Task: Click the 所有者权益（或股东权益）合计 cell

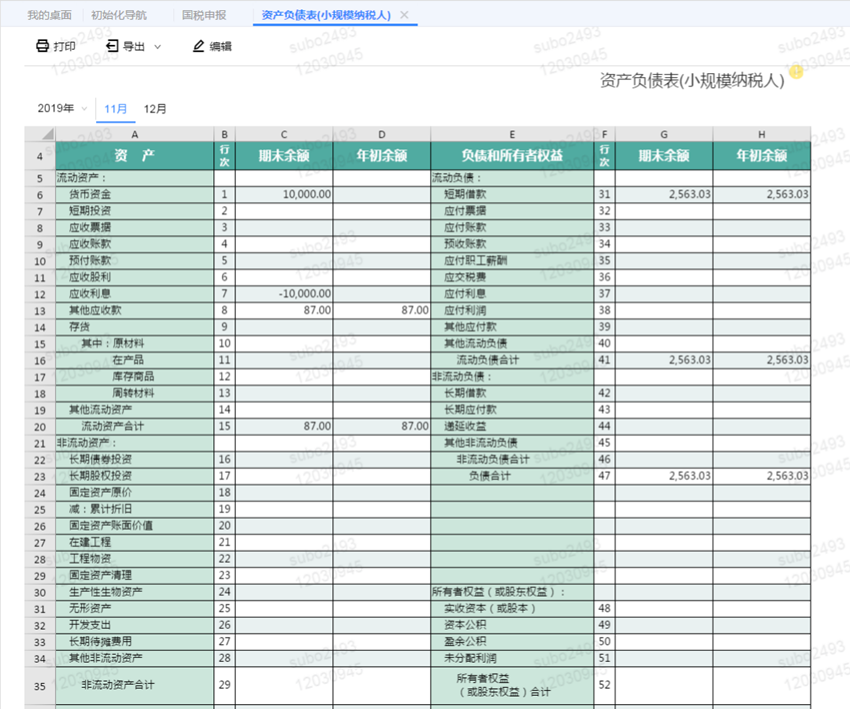Action: (x=512, y=686)
